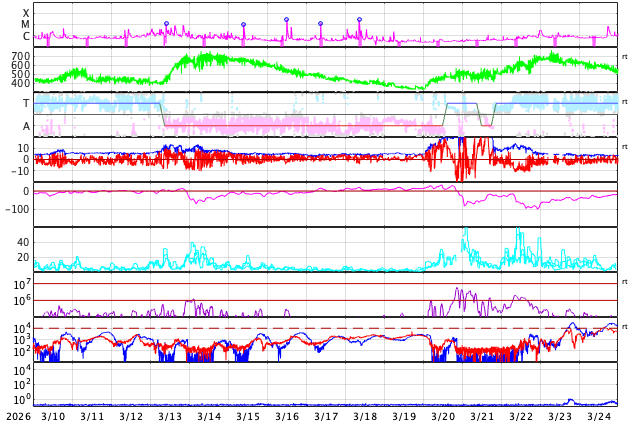
Task: Click the rt label beside the green plot
Action: pyautogui.click(x=625, y=57)
